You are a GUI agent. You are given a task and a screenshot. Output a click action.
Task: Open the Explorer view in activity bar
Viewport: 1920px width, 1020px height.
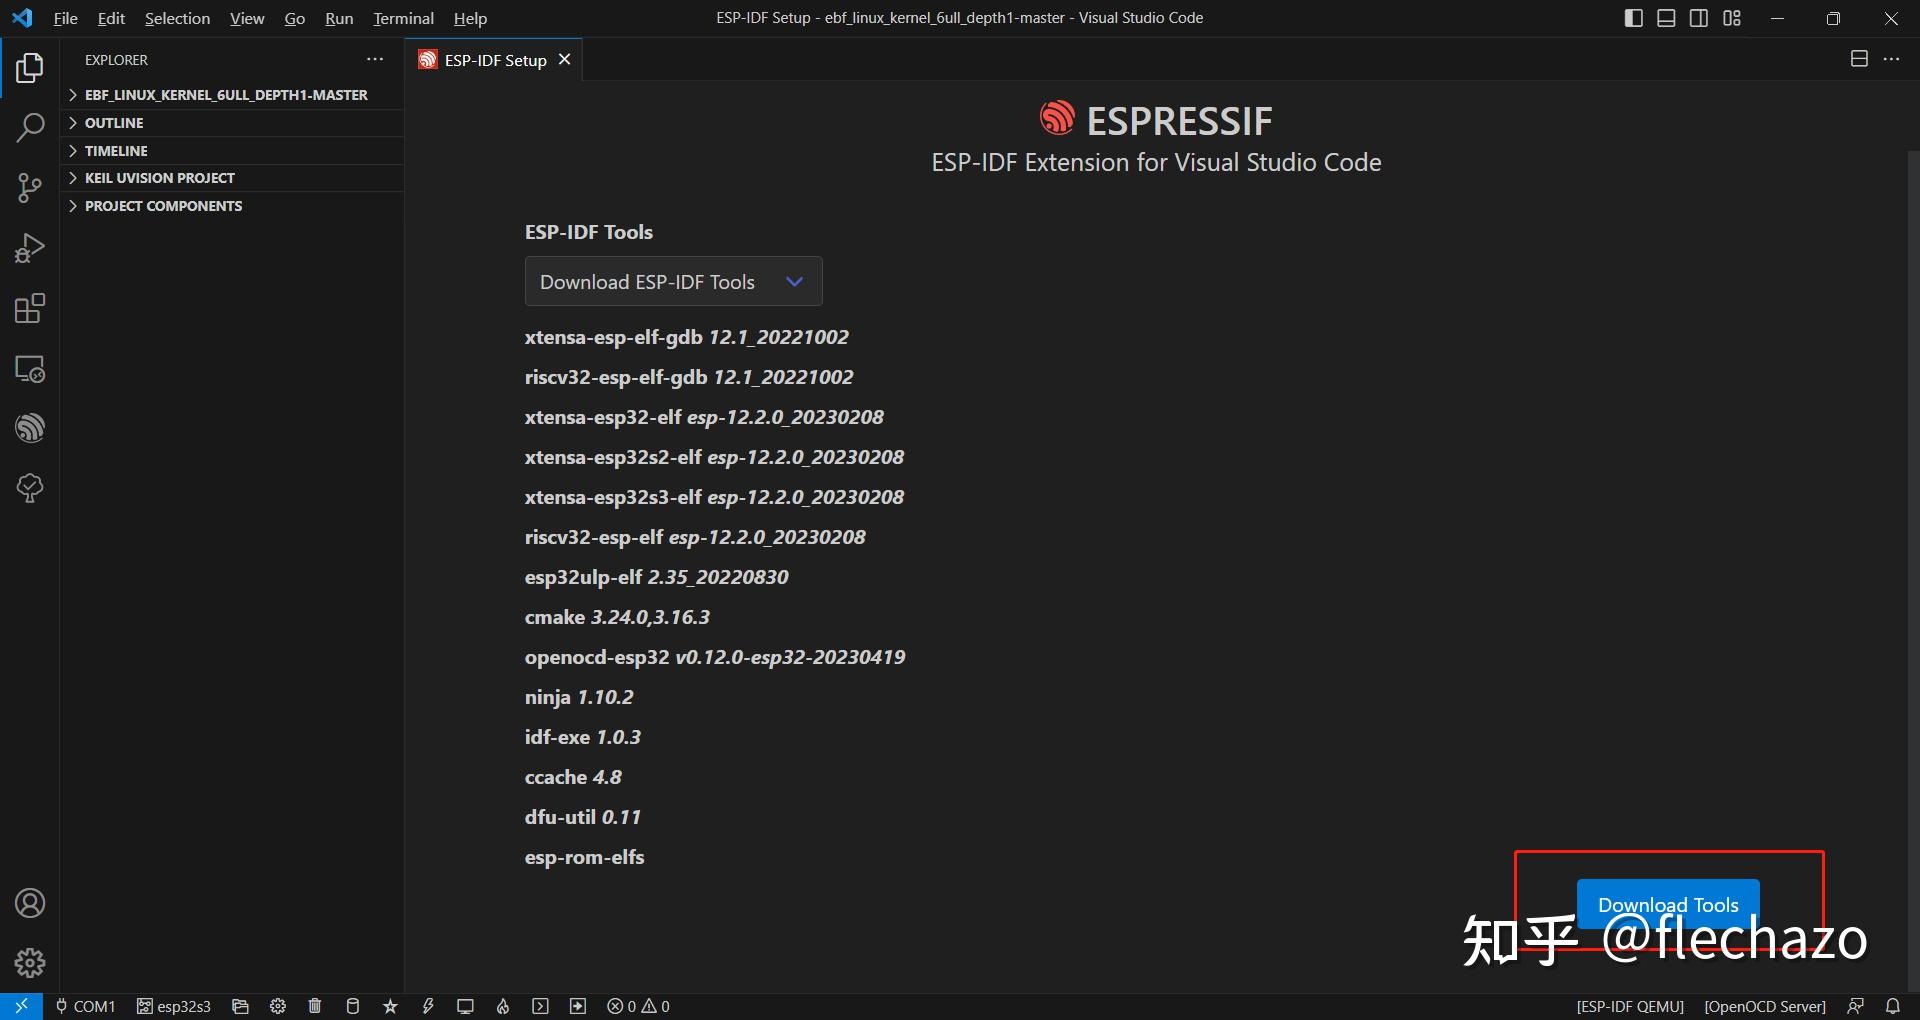pos(30,68)
